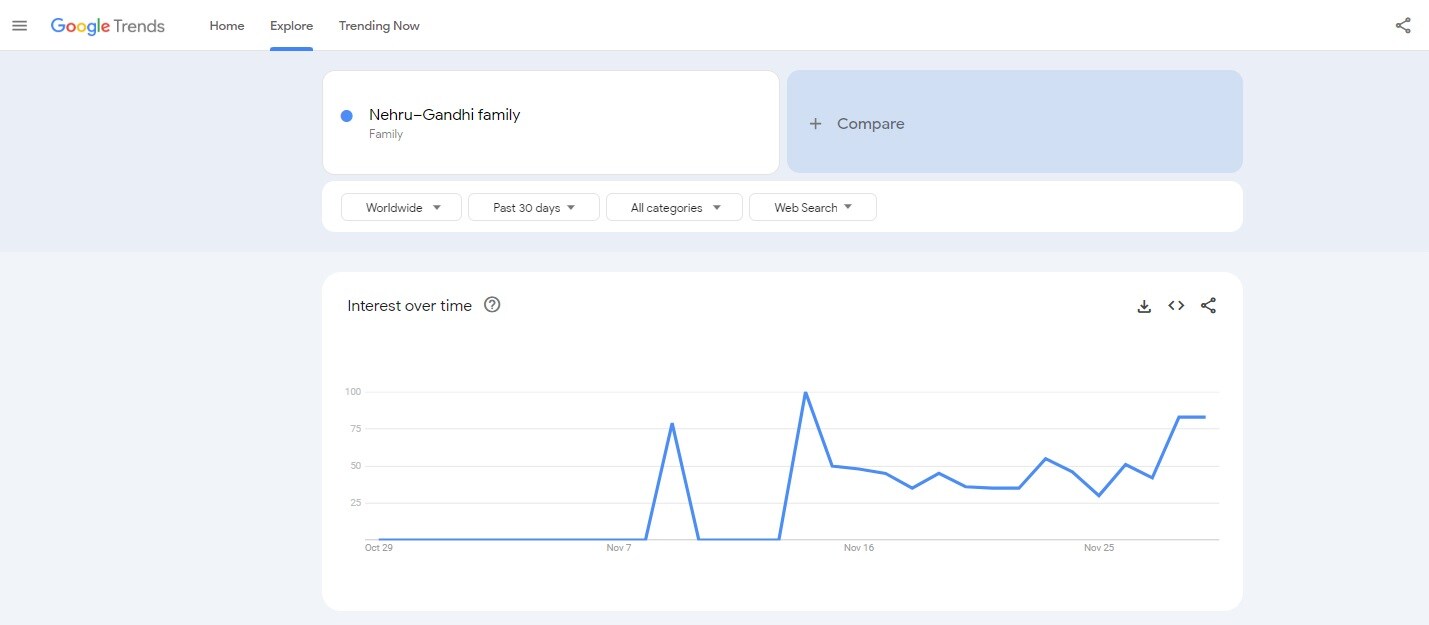This screenshot has height=625, width=1429.
Task: Expand the Worldwide region dropdown
Action: pyautogui.click(x=401, y=207)
